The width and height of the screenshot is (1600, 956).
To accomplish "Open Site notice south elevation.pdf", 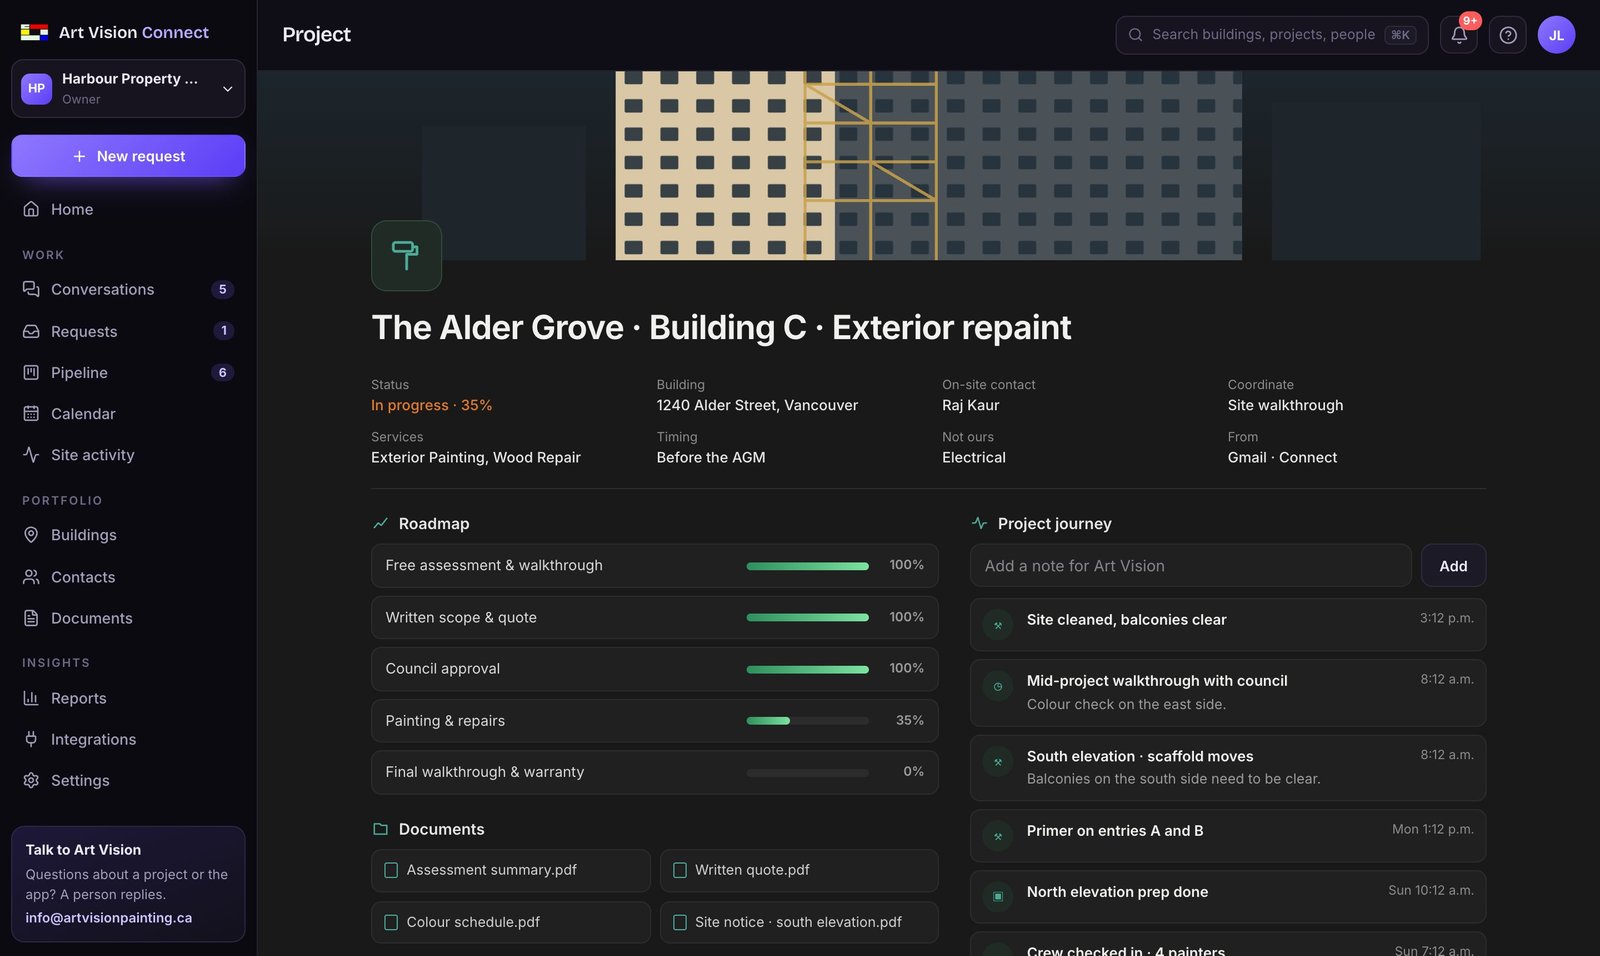I will click(799, 922).
